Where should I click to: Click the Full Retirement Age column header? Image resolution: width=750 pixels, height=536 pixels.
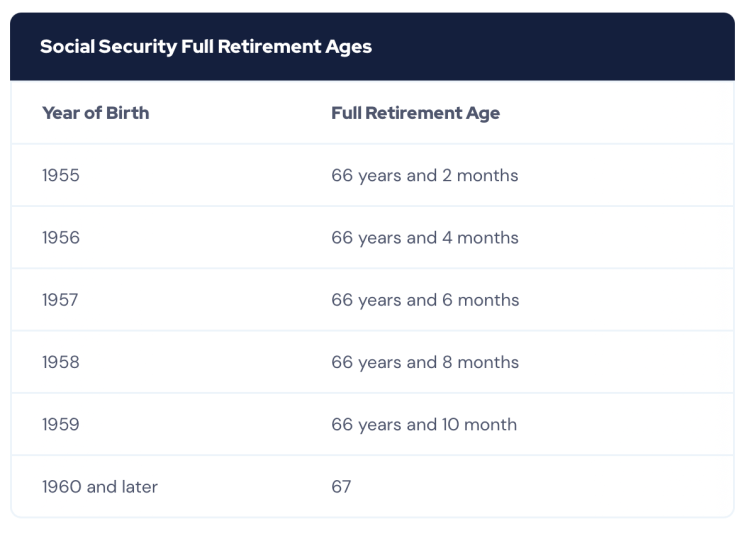click(x=415, y=113)
